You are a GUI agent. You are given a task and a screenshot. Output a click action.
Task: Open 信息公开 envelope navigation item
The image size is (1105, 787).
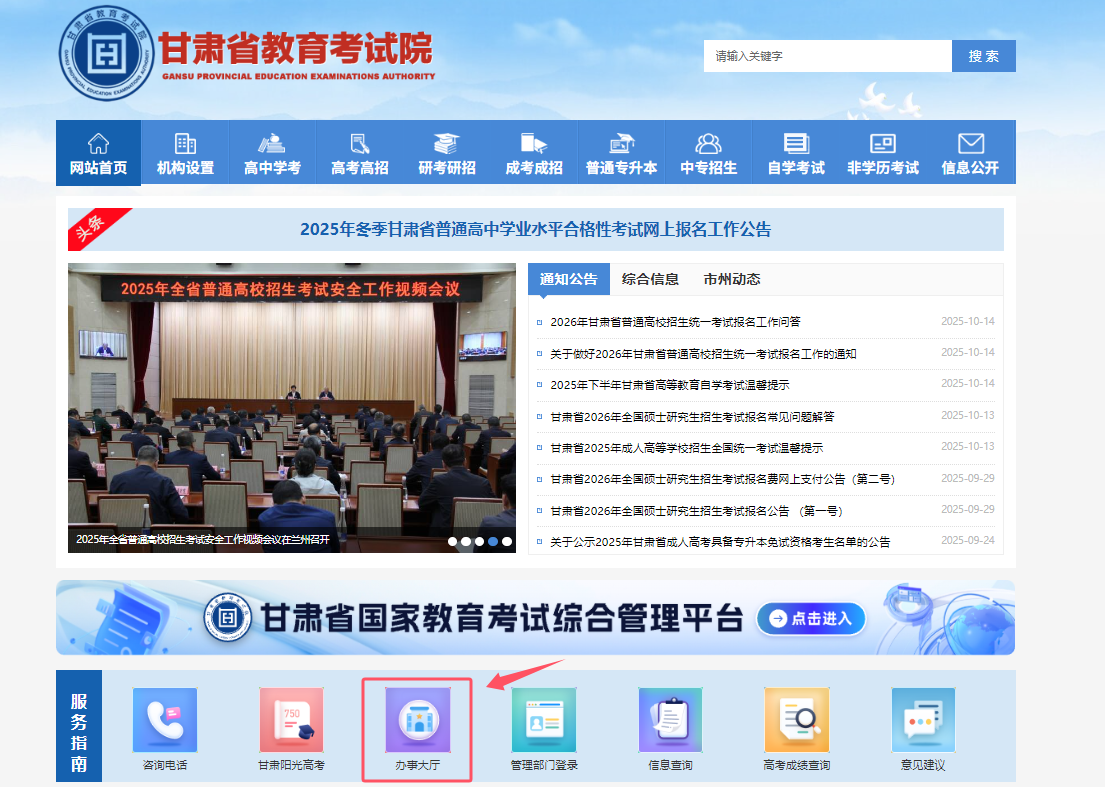970,153
